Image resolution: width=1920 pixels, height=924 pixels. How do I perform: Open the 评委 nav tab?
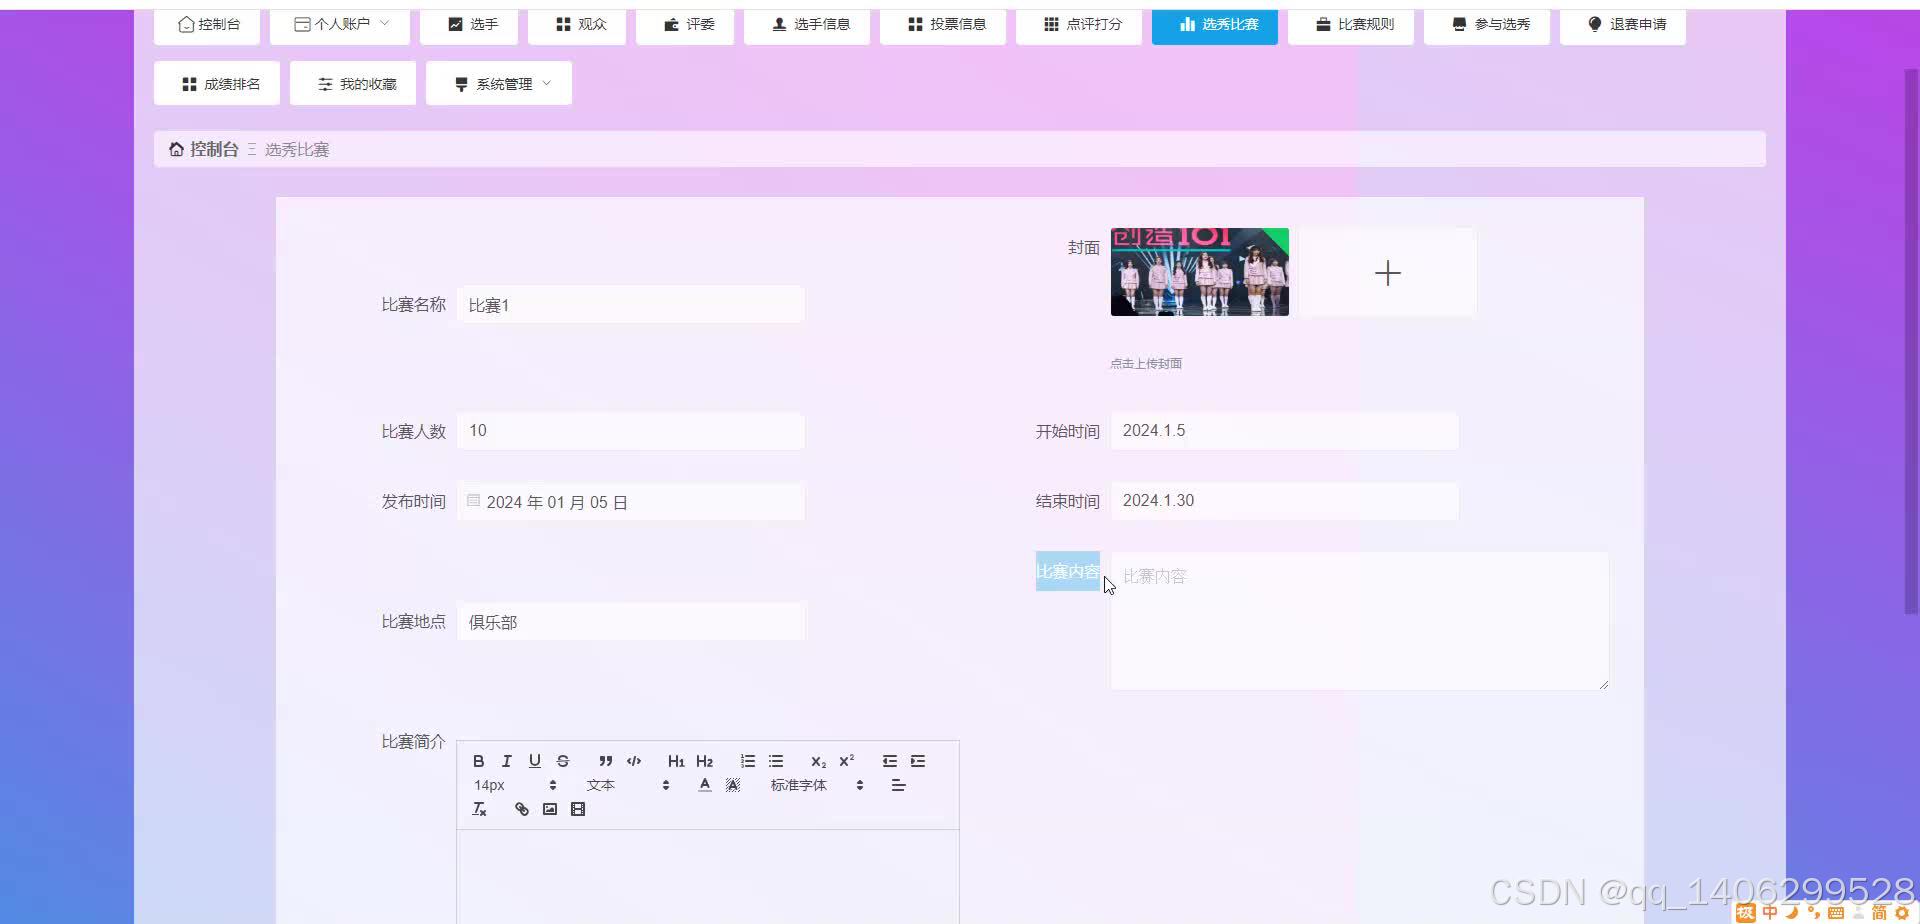tap(686, 24)
